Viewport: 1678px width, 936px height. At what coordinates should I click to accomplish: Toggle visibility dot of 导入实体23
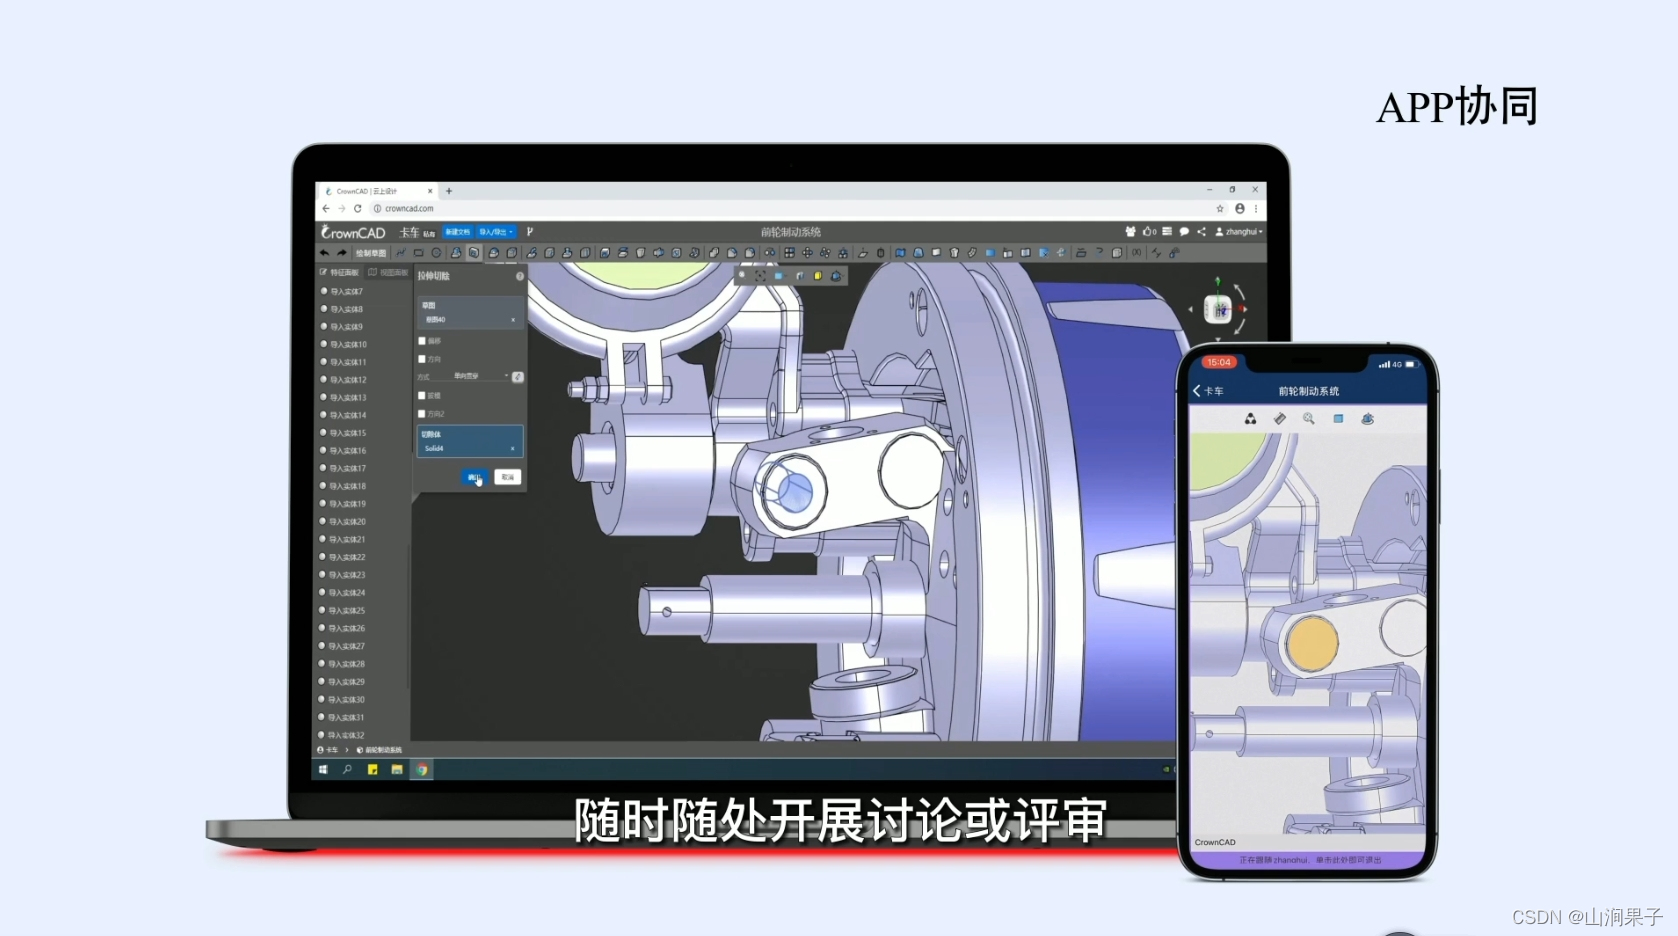click(x=323, y=575)
